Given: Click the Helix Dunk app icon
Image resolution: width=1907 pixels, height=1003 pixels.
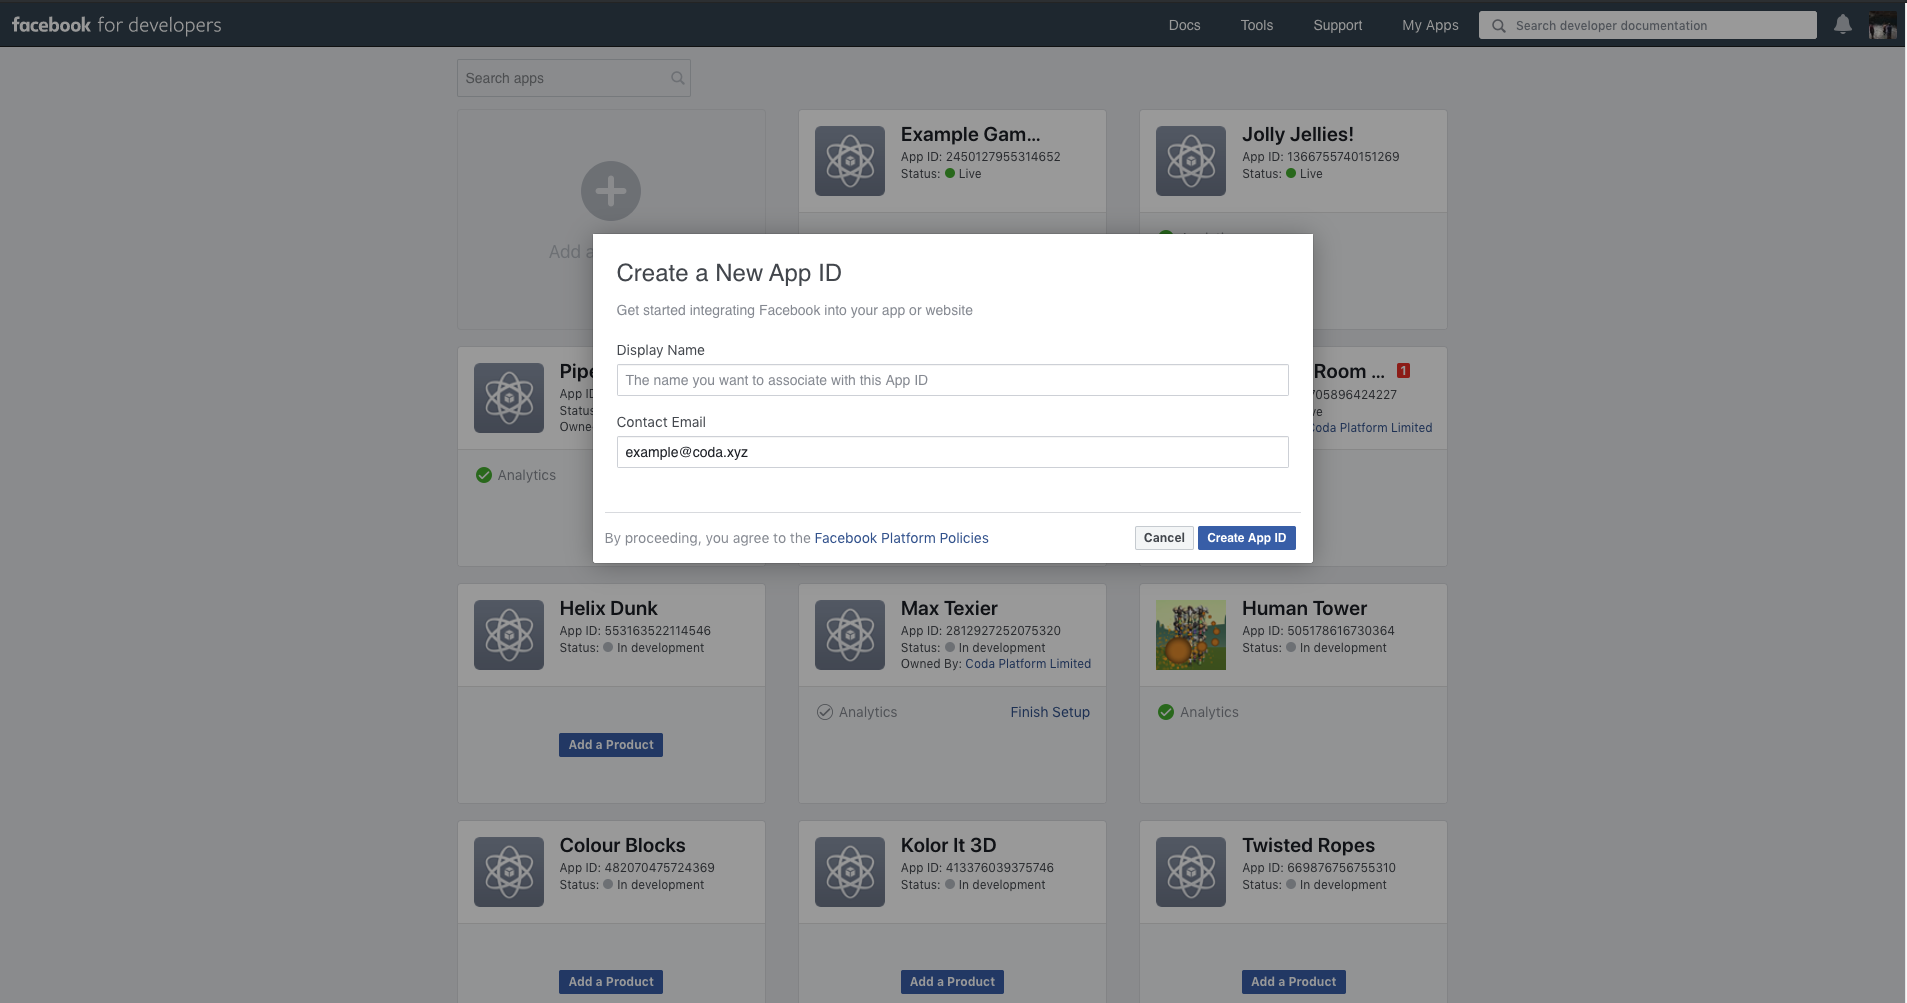Looking at the screenshot, I should [508, 635].
